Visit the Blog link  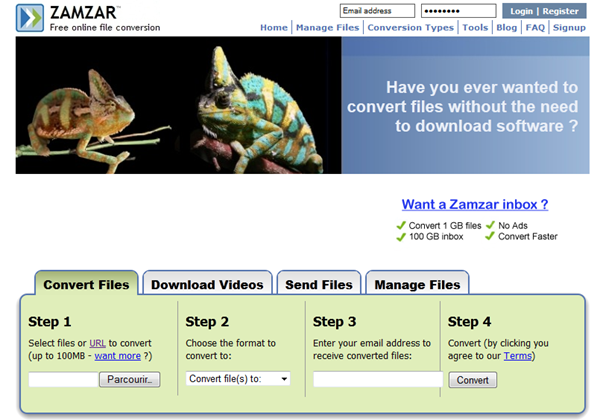(507, 28)
